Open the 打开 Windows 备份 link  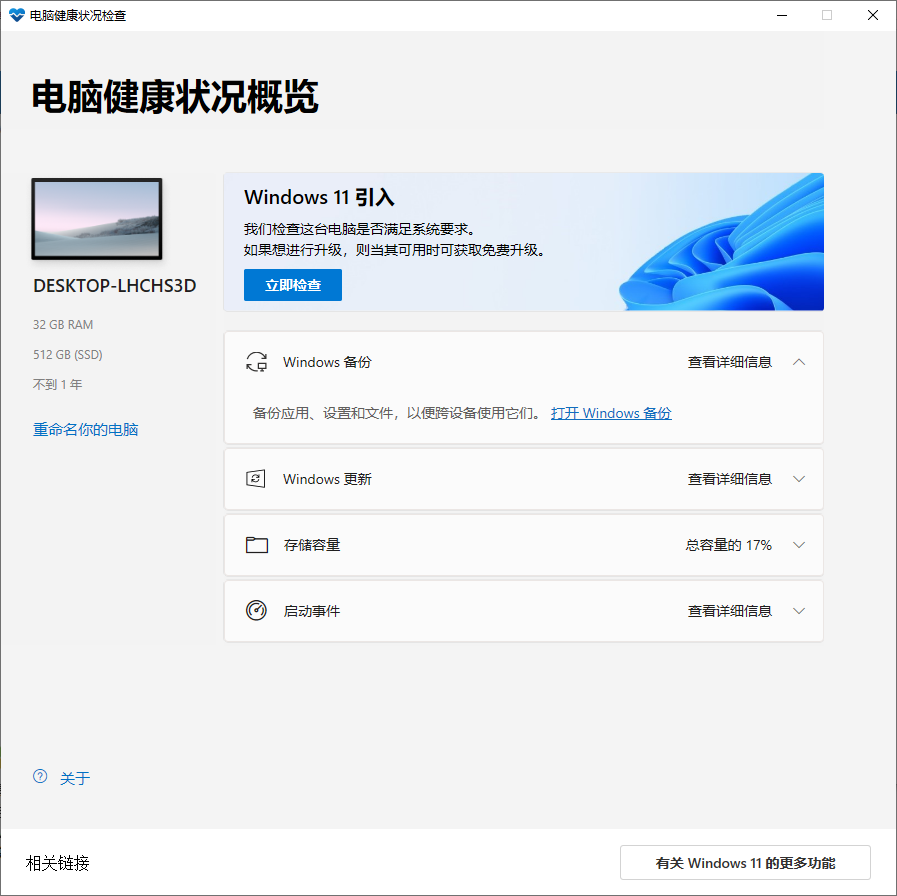coord(611,413)
